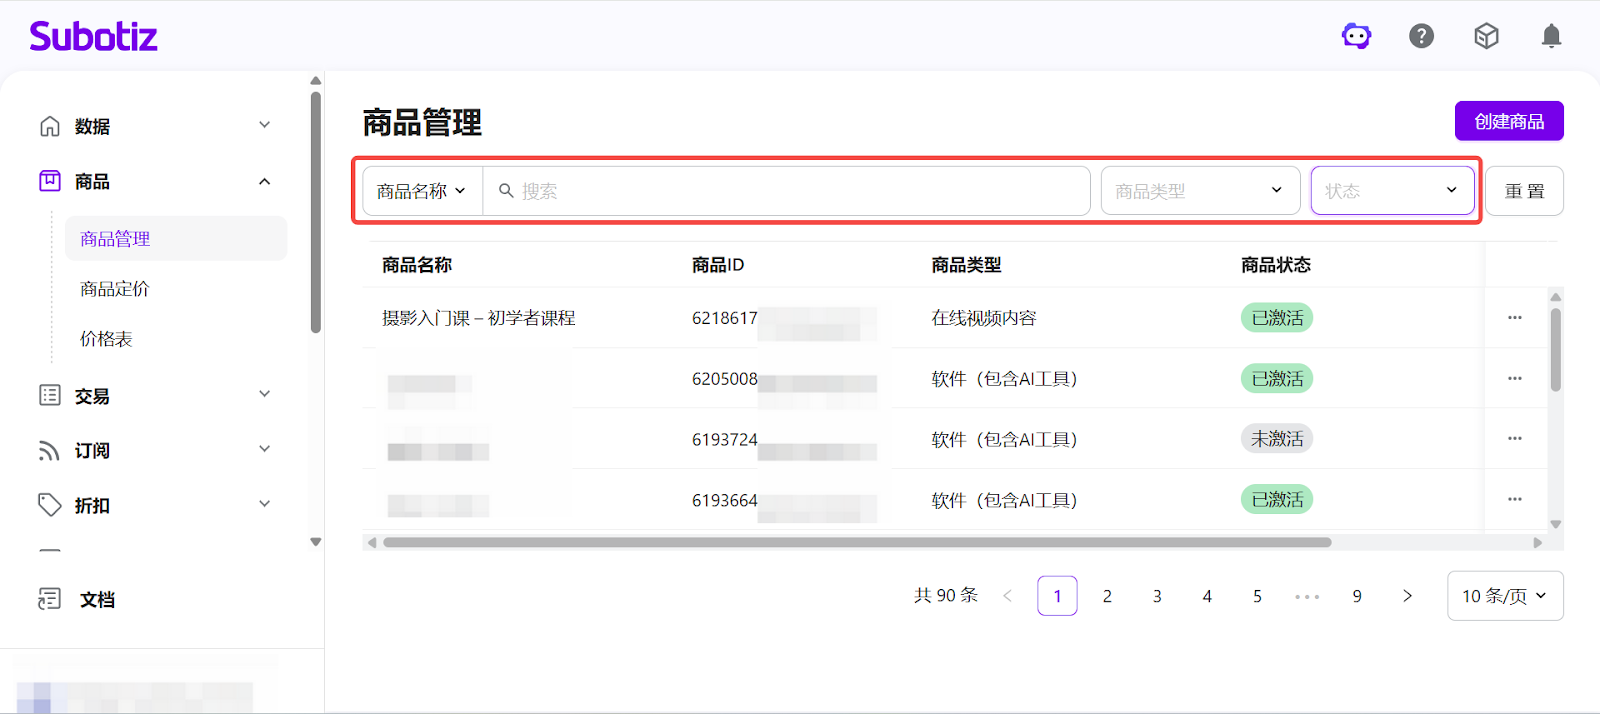Image resolution: width=1600 pixels, height=714 pixels.
Task: Open the 状态 filter dropdown
Action: [x=1392, y=191]
